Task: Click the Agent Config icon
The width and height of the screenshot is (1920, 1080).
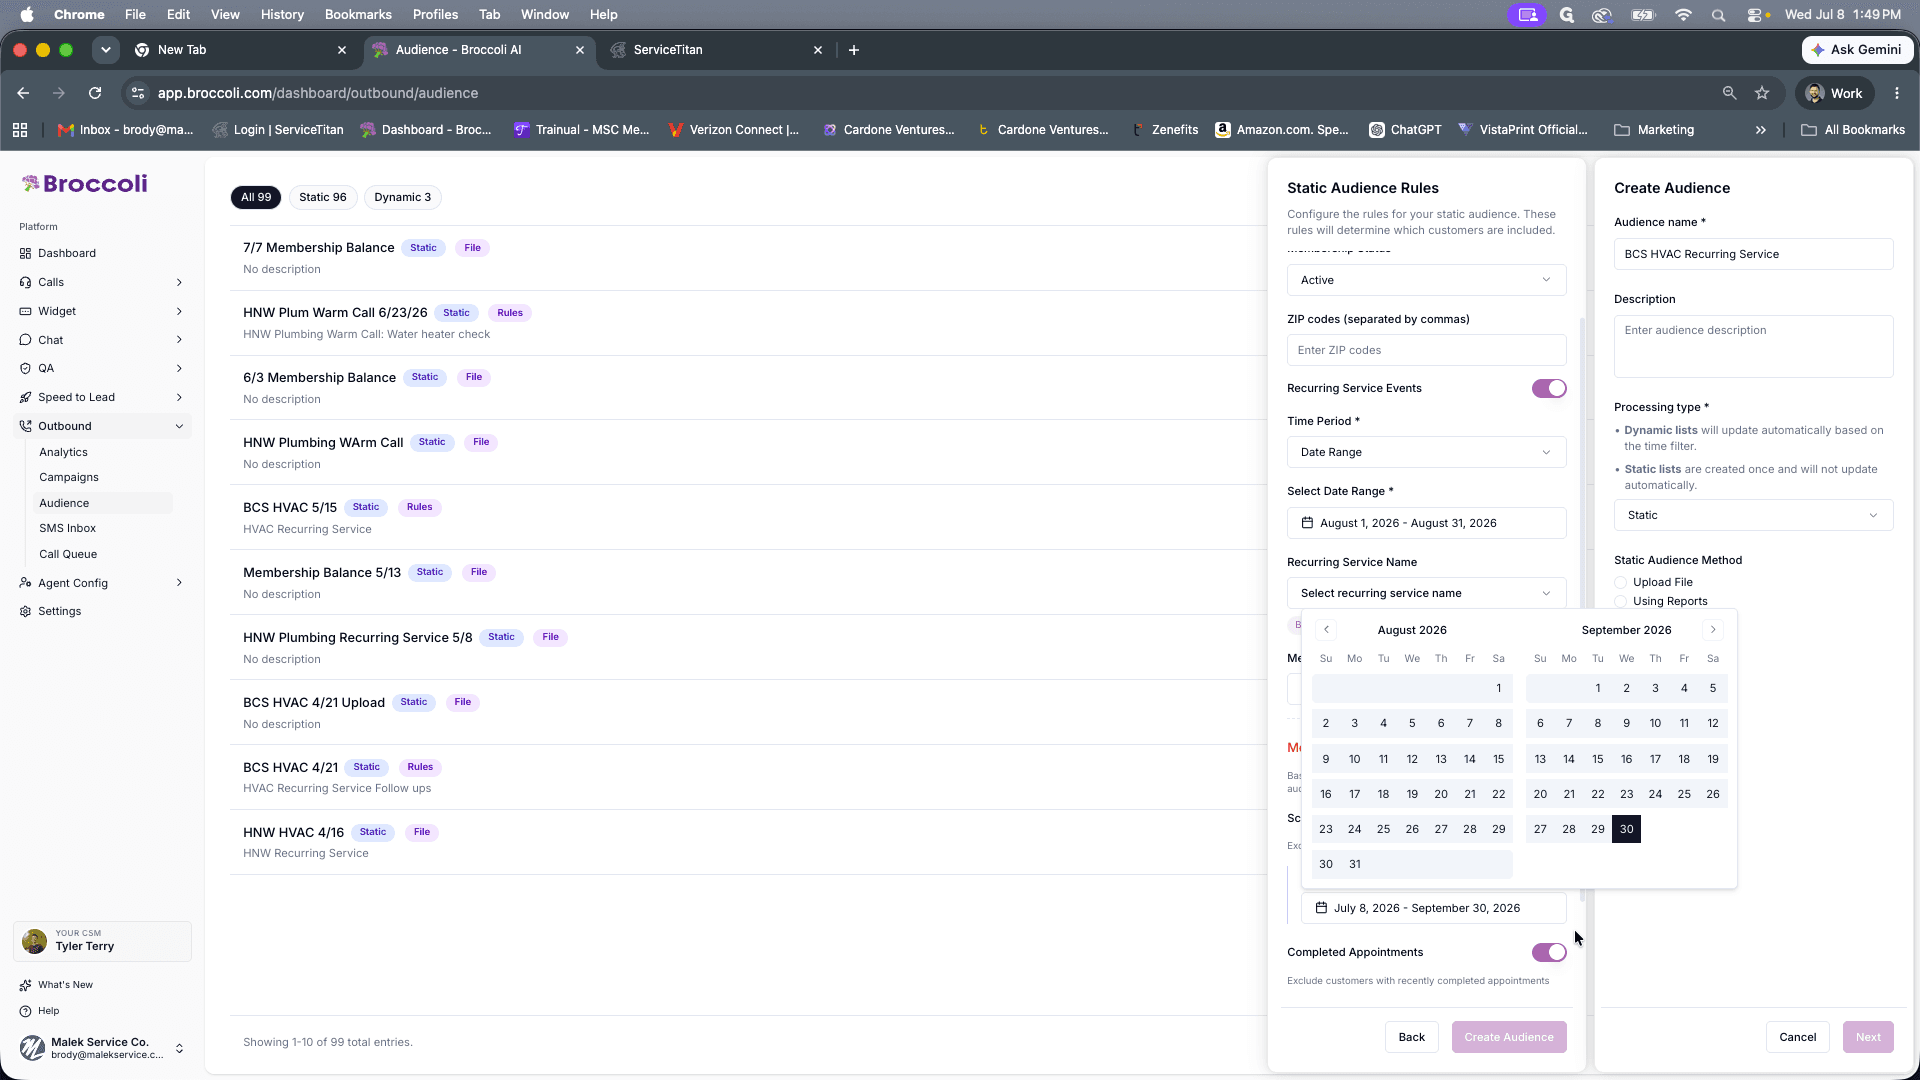Action: click(x=25, y=583)
